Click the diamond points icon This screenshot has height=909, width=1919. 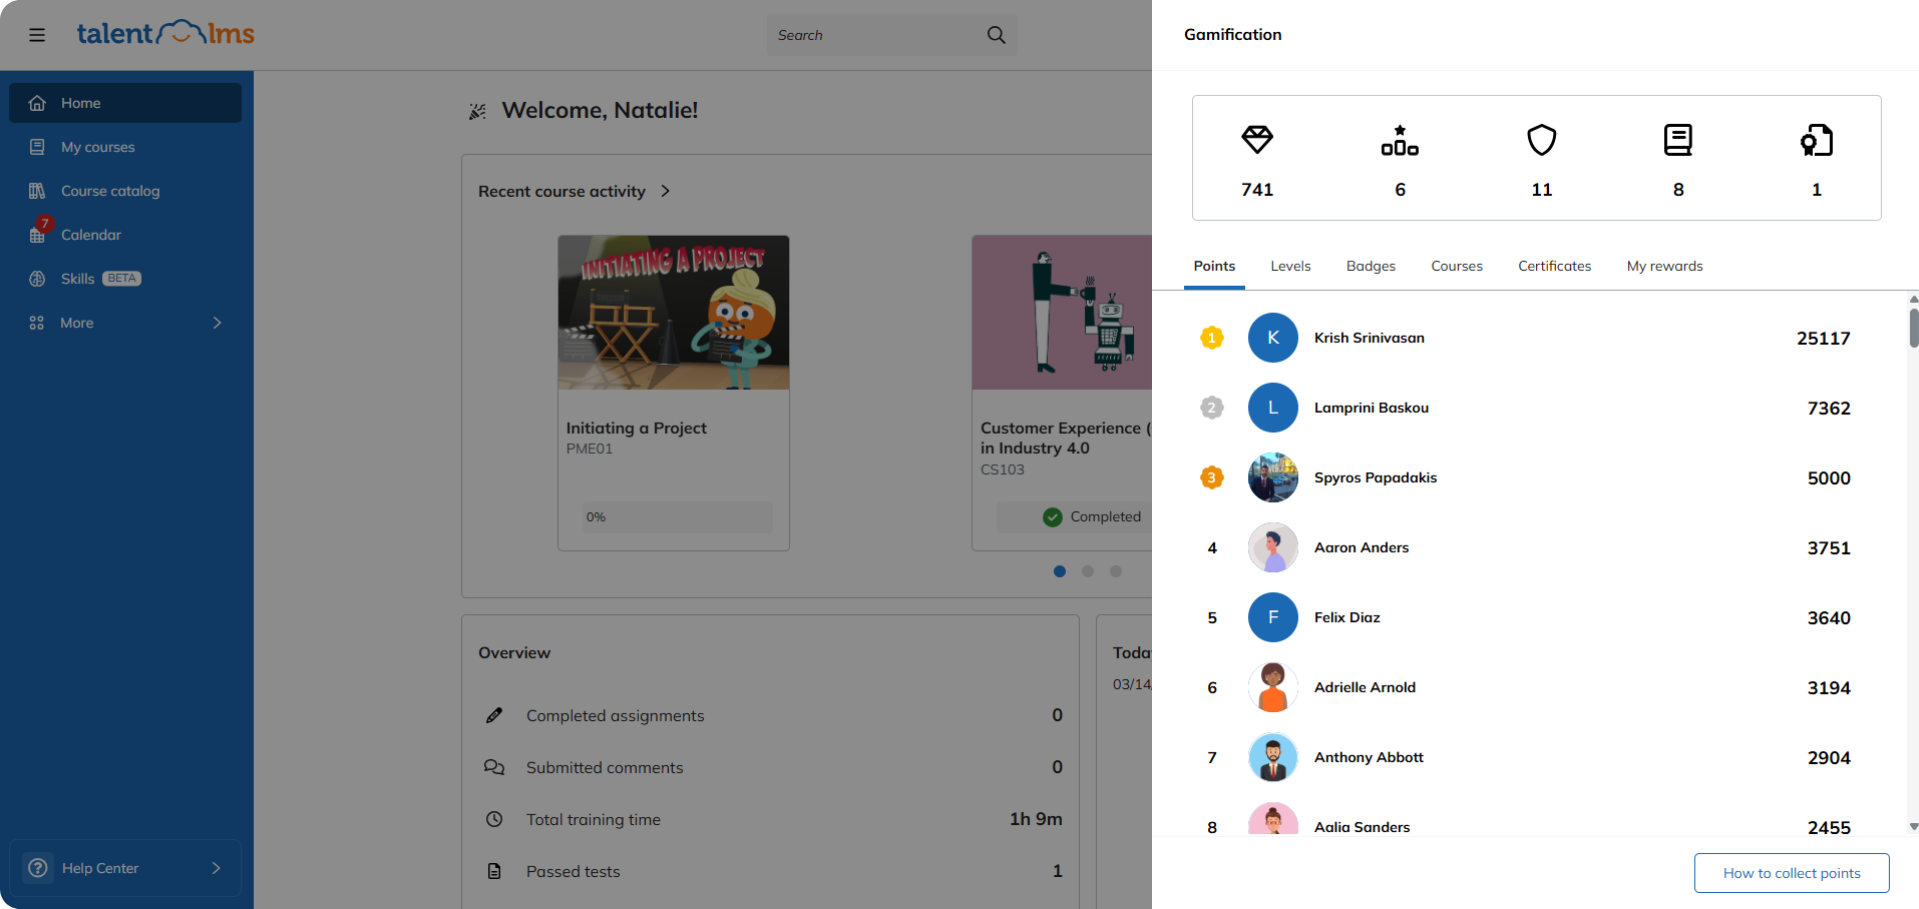(1256, 140)
